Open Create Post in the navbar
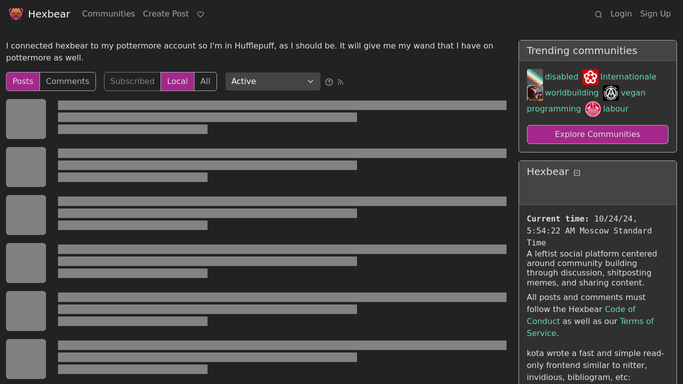This screenshot has width=683, height=384. pyautogui.click(x=166, y=14)
